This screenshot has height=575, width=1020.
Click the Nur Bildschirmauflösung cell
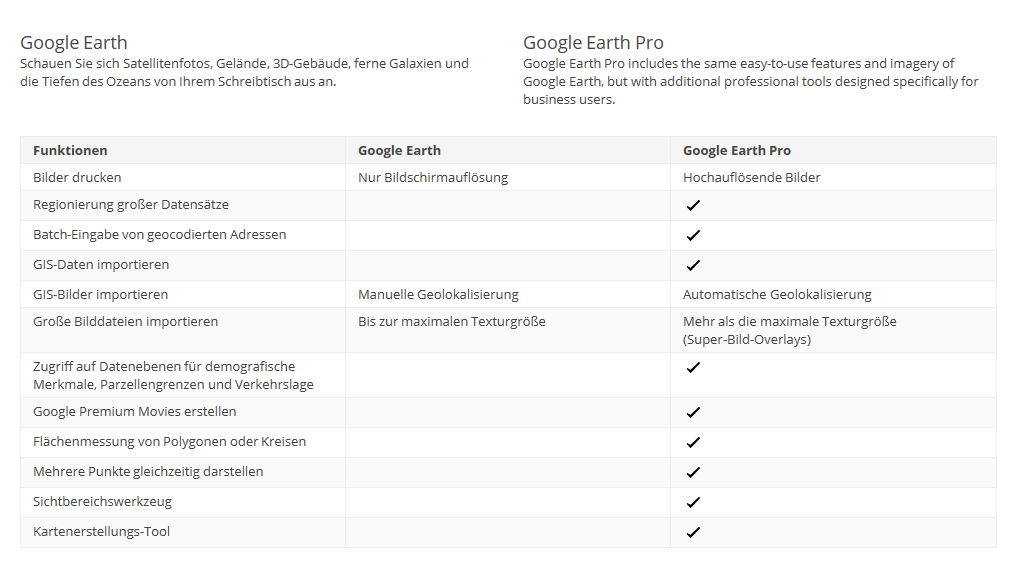pyautogui.click(x=433, y=178)
